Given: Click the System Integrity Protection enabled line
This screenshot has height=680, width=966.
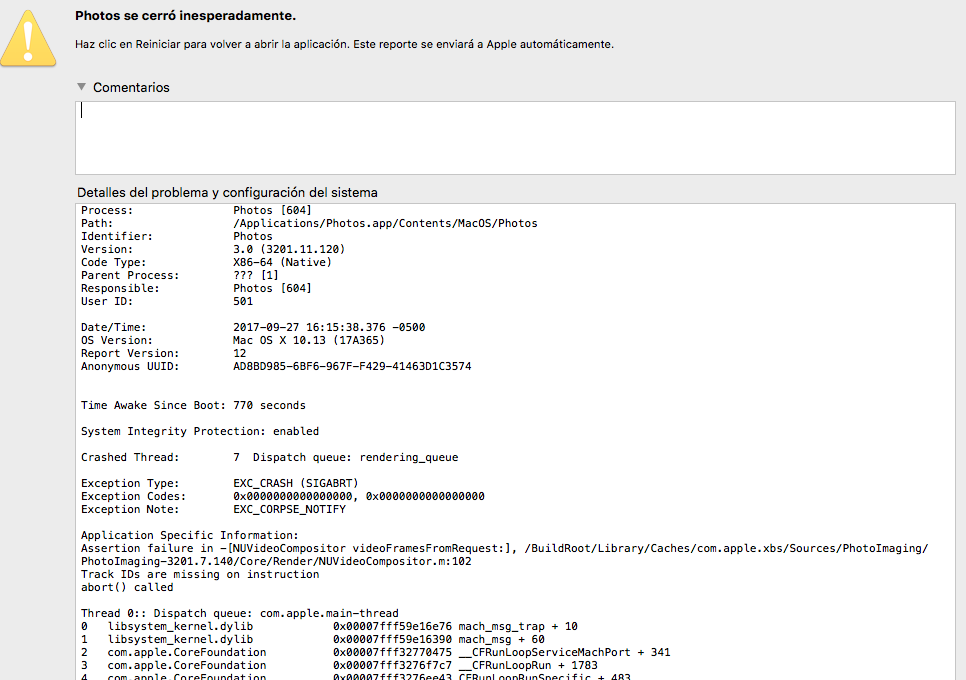Looking at the screenshot, I should [x=200, y=431].
